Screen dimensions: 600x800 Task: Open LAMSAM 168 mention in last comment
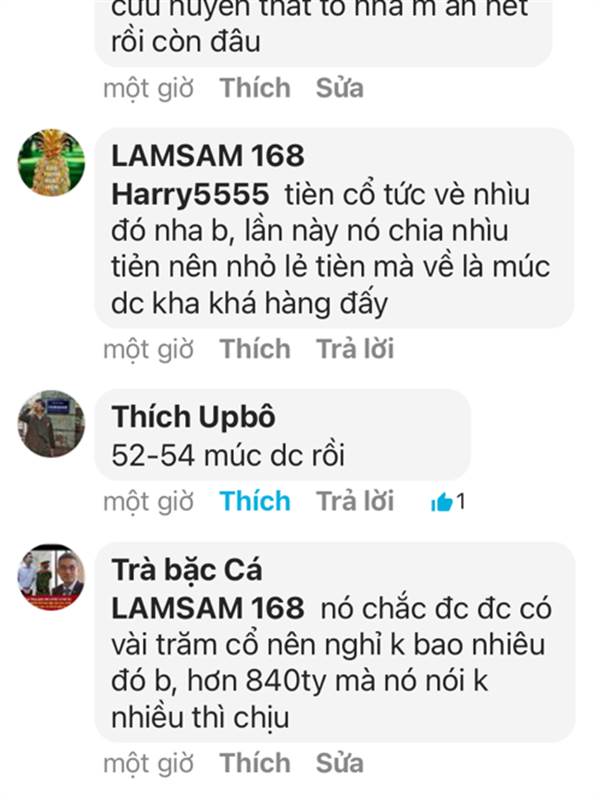coord(208,608)
